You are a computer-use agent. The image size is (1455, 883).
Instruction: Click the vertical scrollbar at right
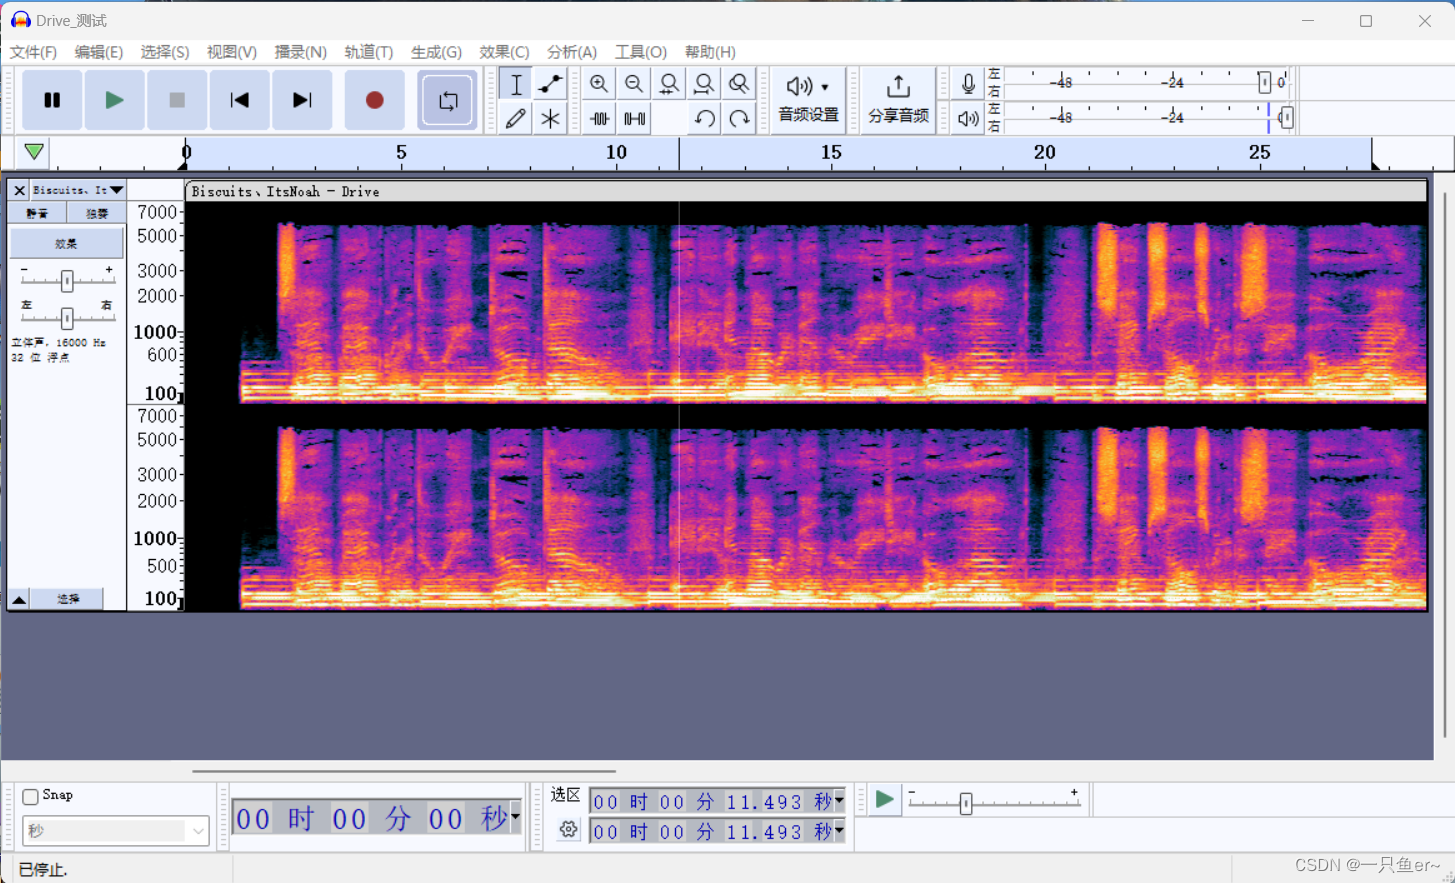point(1445,465)
